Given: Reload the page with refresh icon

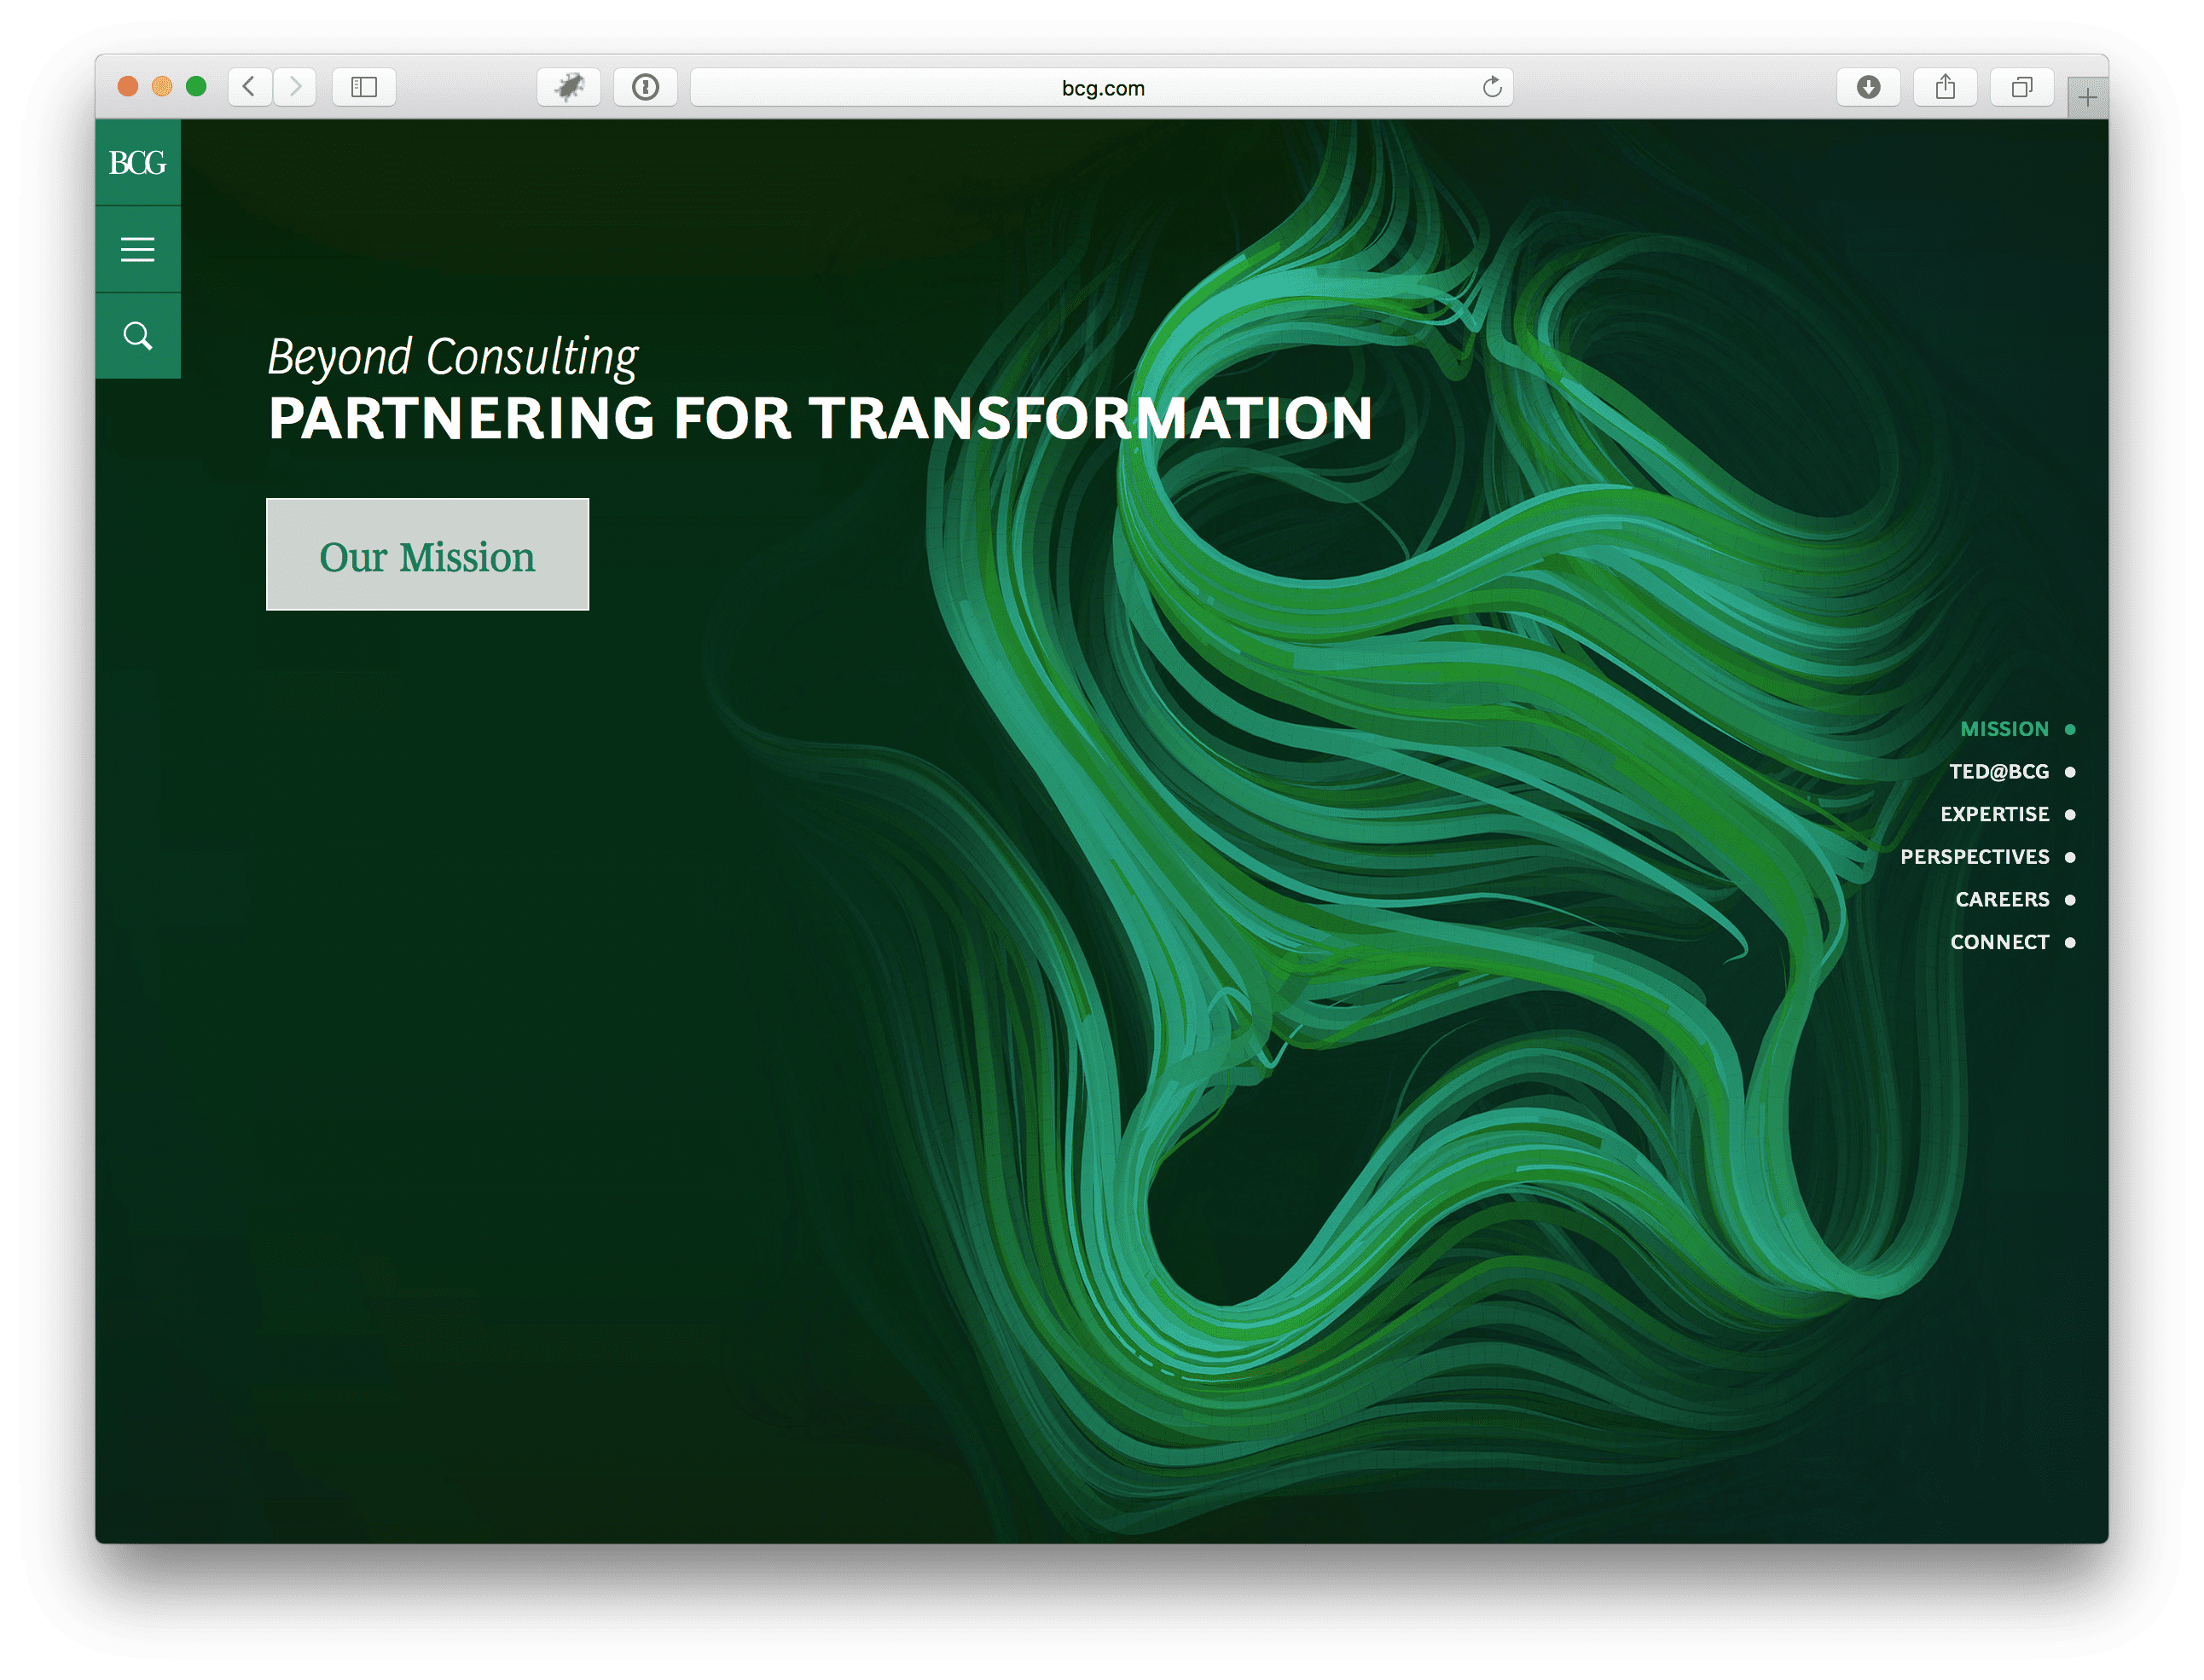Looking at the screenshot, I should click(x=1492, y=87).
